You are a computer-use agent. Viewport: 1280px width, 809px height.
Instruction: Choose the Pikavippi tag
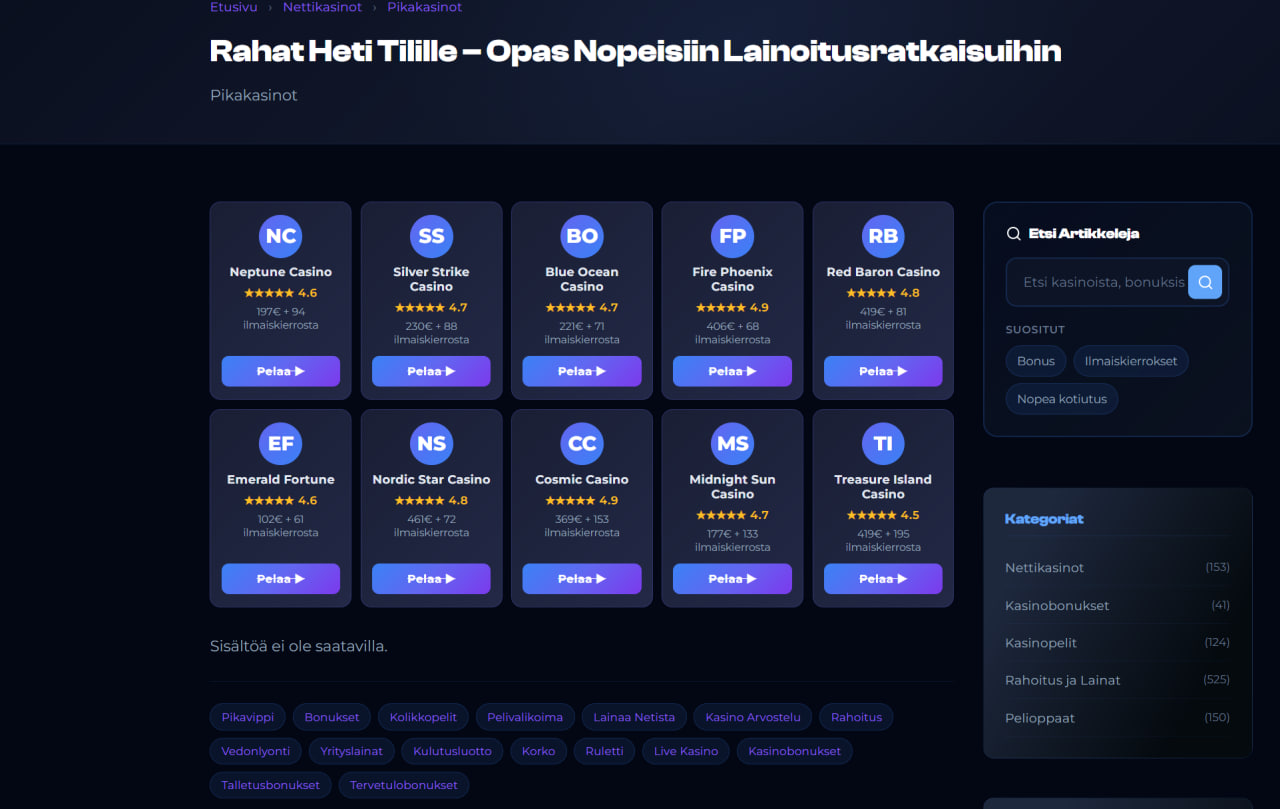point(247,717)
